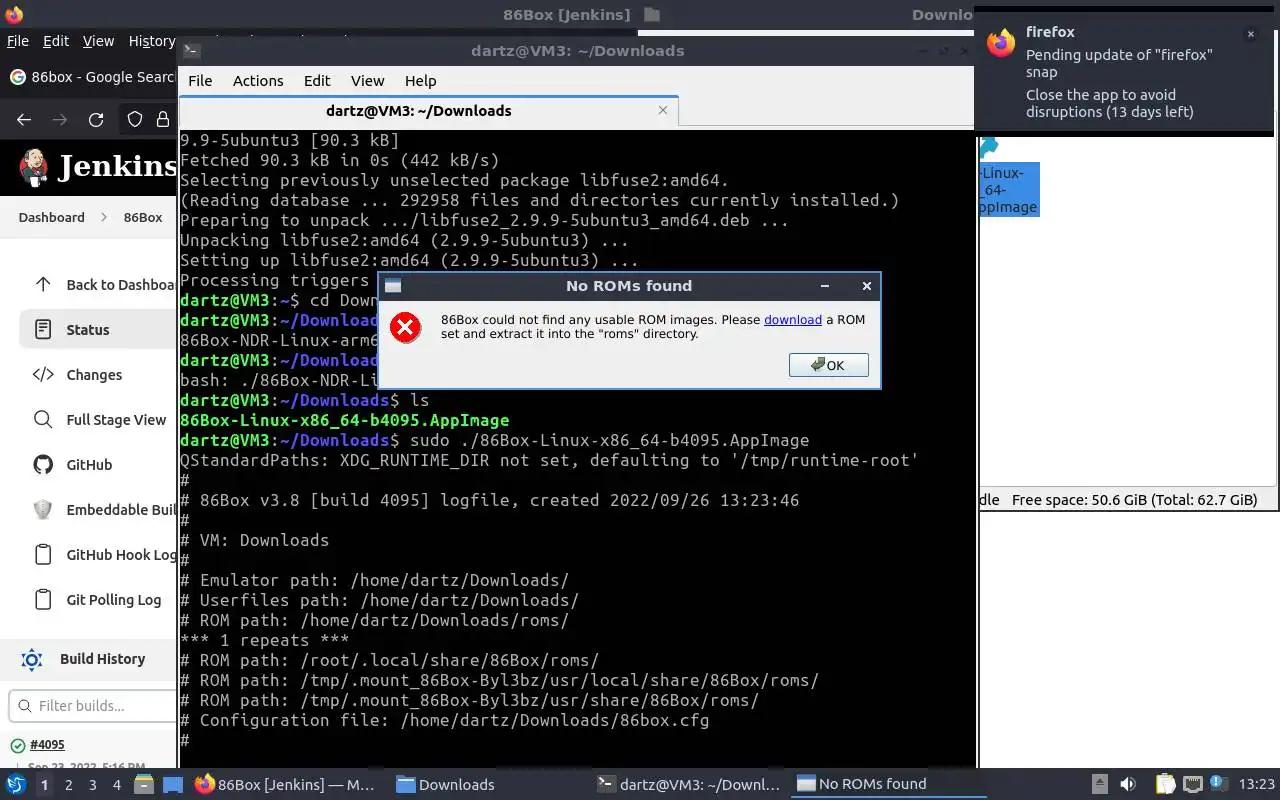
Task: Open the terminal File menu
Action: 200,81
